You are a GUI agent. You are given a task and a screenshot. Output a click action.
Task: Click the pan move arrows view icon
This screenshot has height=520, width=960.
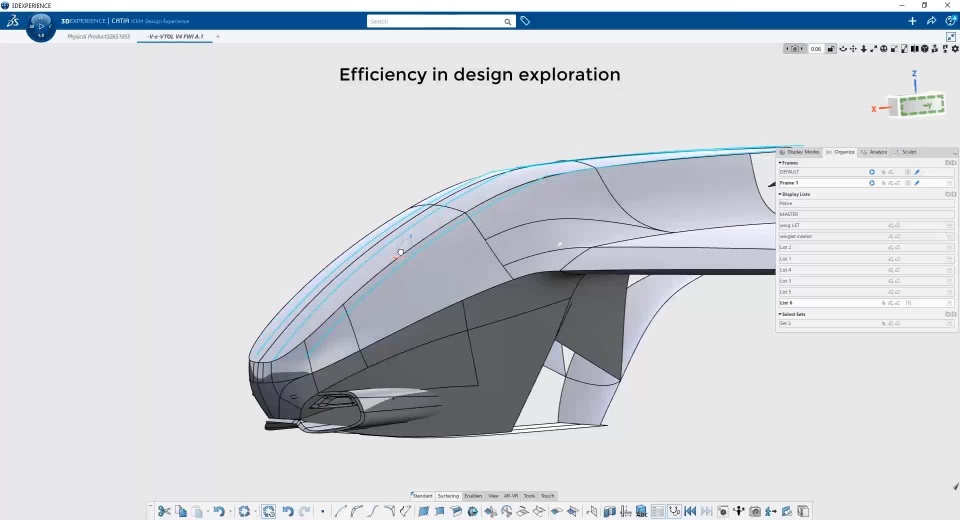click(x=853, y=49)
